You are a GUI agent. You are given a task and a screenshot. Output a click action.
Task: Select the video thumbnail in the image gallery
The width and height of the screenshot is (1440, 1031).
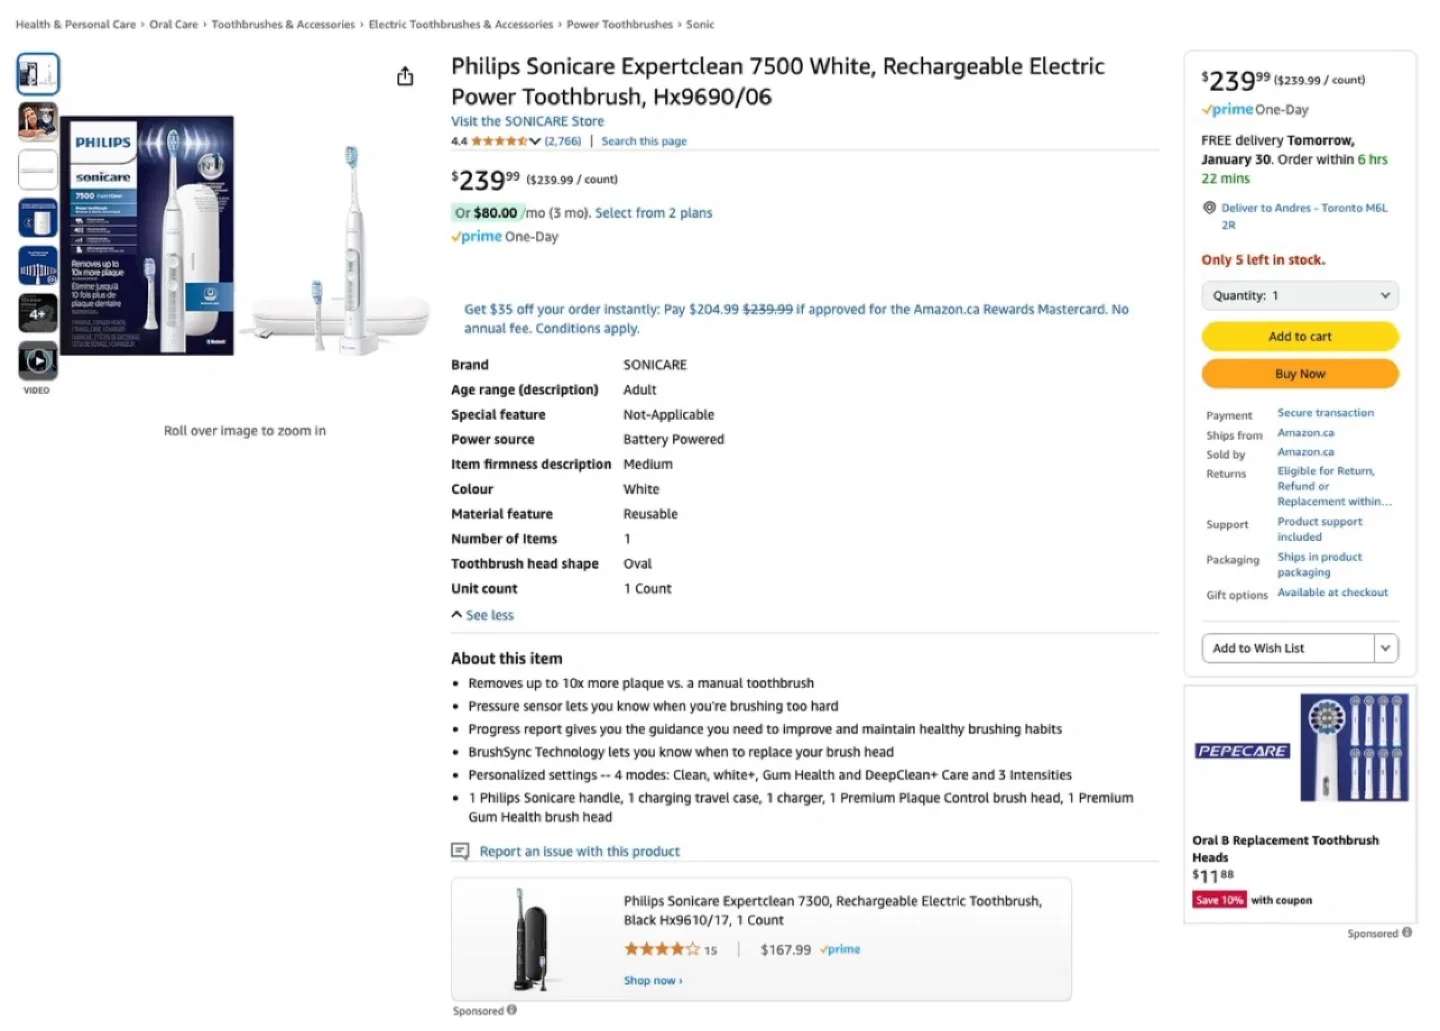pos(37,362)
